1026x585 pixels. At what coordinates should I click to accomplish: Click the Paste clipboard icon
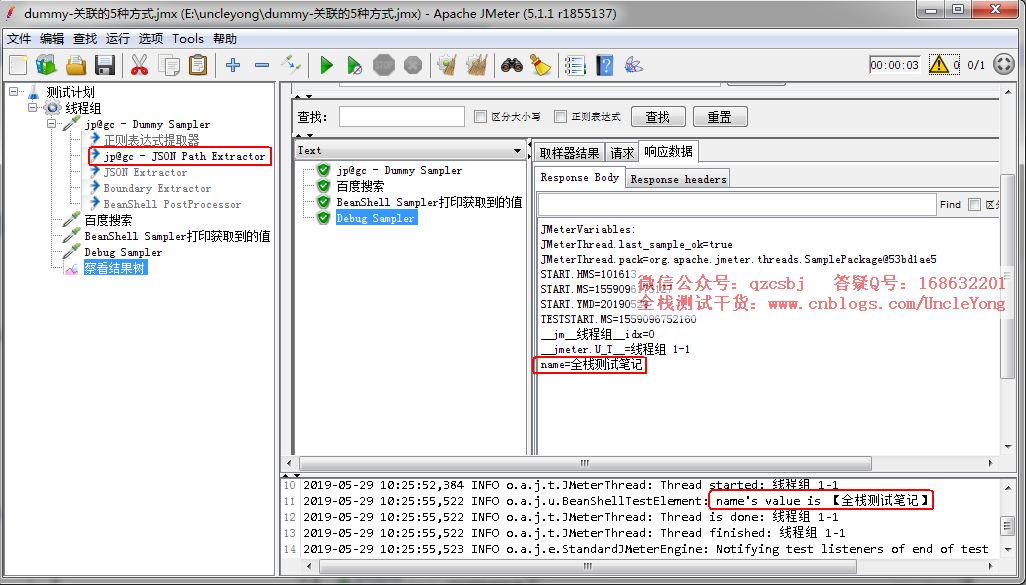(198, 65)
